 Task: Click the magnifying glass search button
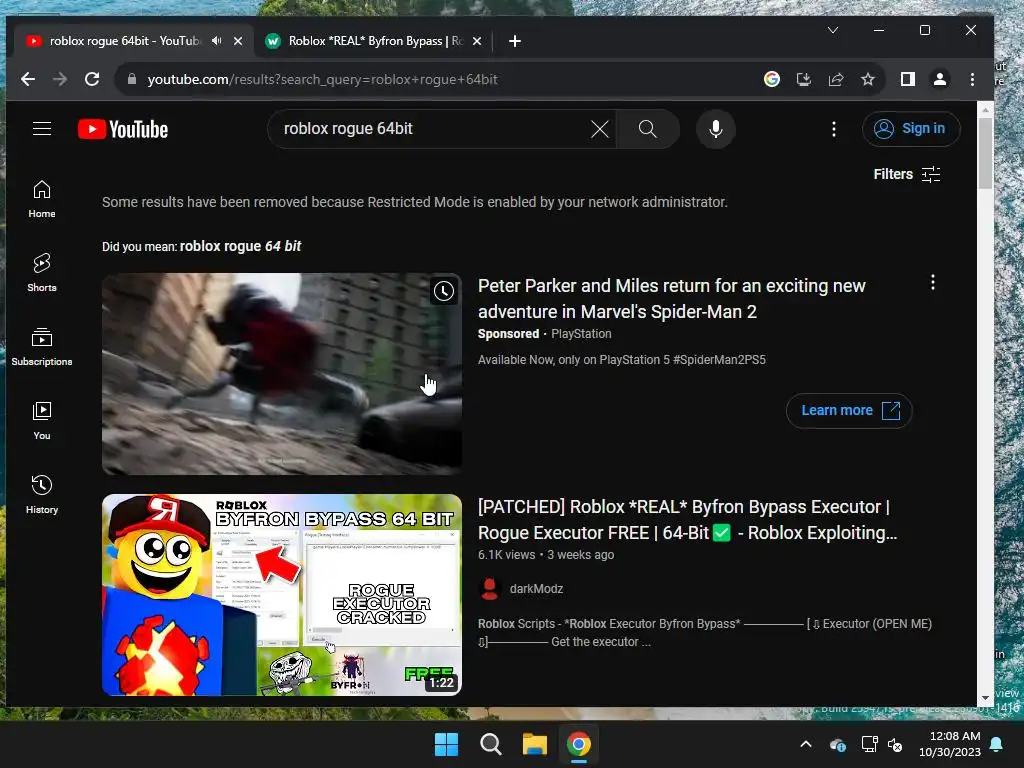click(x=647, y=129)
